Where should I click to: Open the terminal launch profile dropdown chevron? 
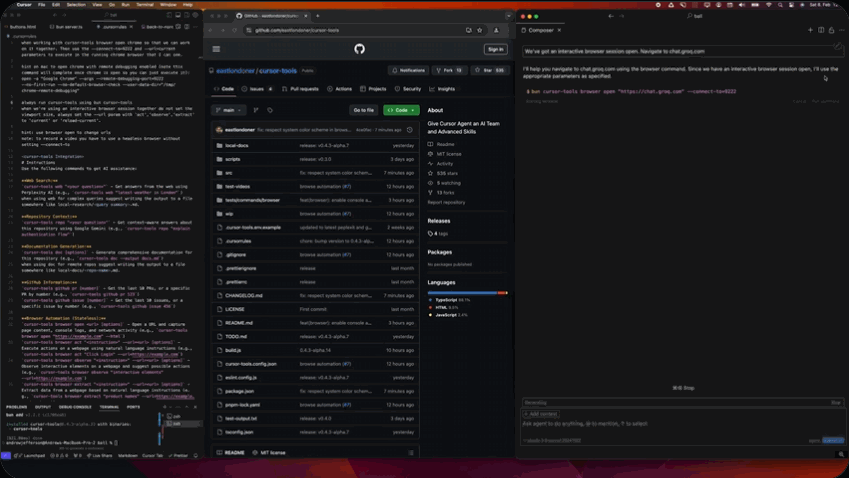172,407
